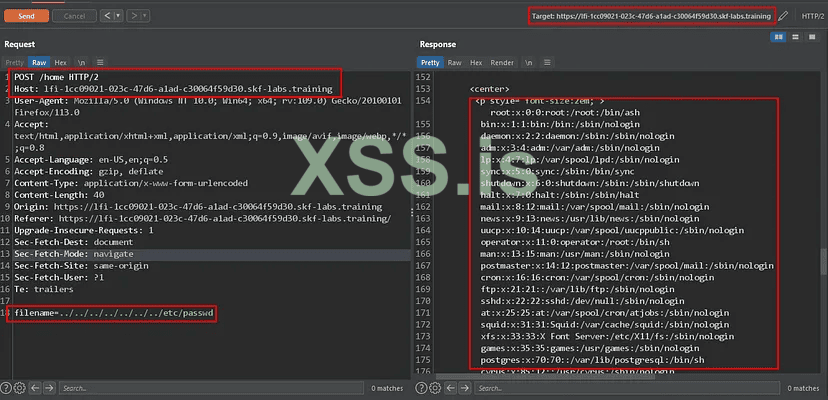The height and width of the screenshot is (400, 828).
Task: Open Response panel hamburger options menu
Action: (x=548, y=62)
